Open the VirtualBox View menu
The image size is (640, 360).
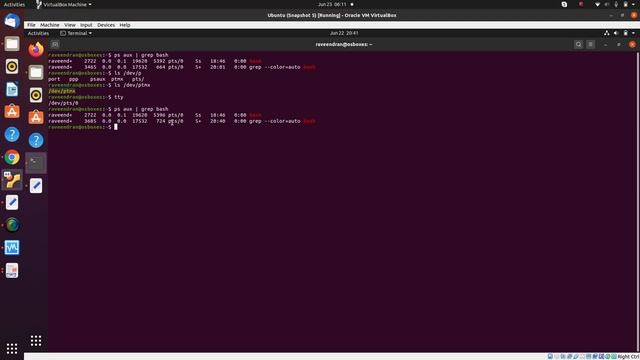[x=70, y=25]
